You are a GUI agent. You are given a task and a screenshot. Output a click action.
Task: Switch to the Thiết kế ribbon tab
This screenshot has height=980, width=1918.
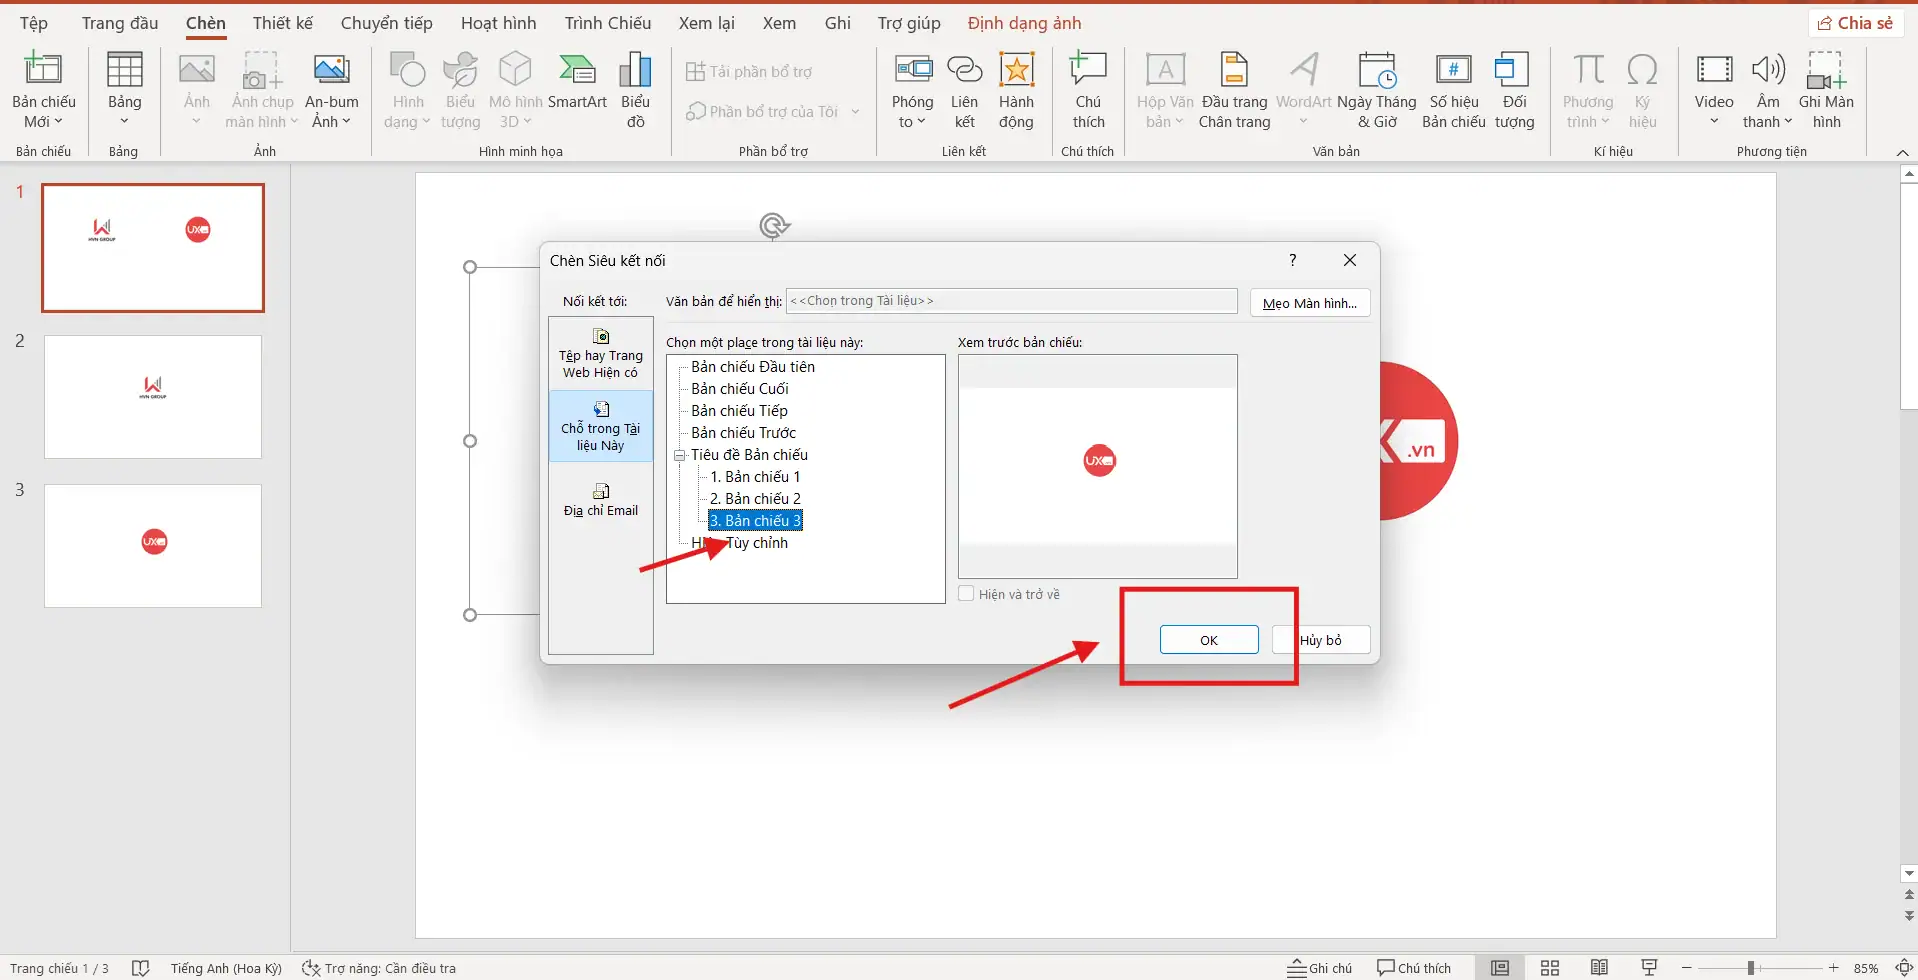coord(282,22)
